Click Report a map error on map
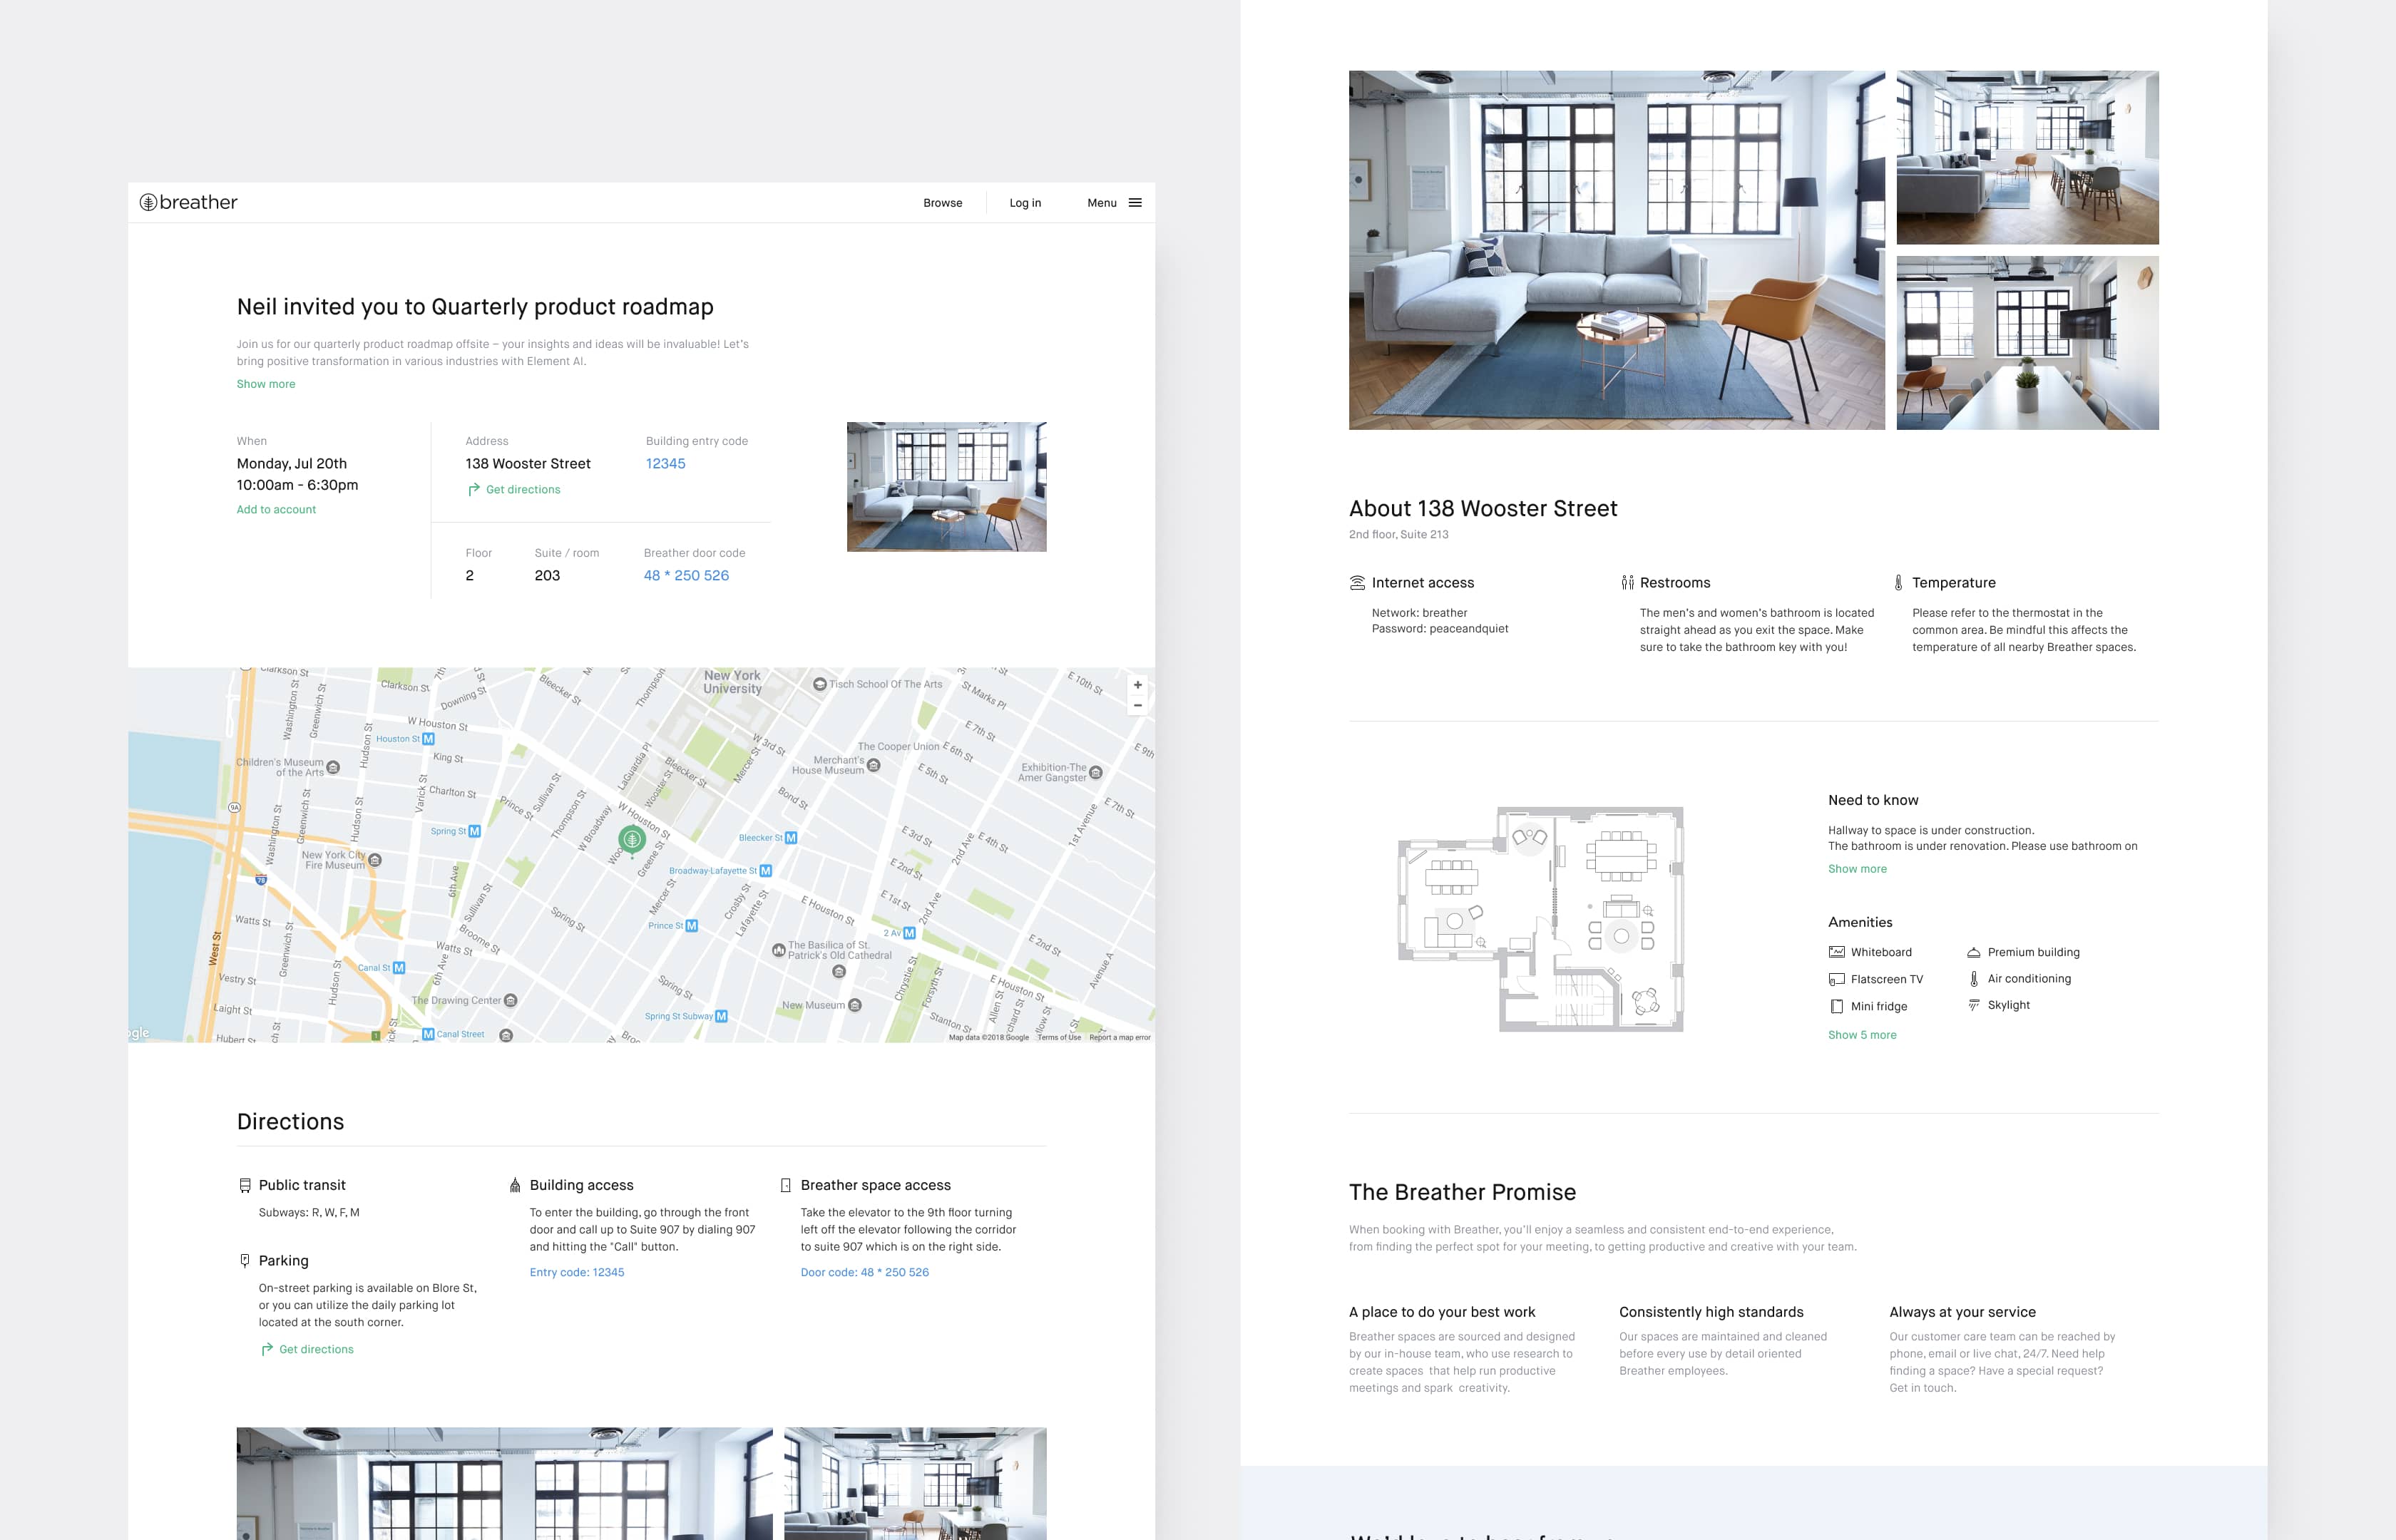The image size is (2396, 1540). 1120,1037
